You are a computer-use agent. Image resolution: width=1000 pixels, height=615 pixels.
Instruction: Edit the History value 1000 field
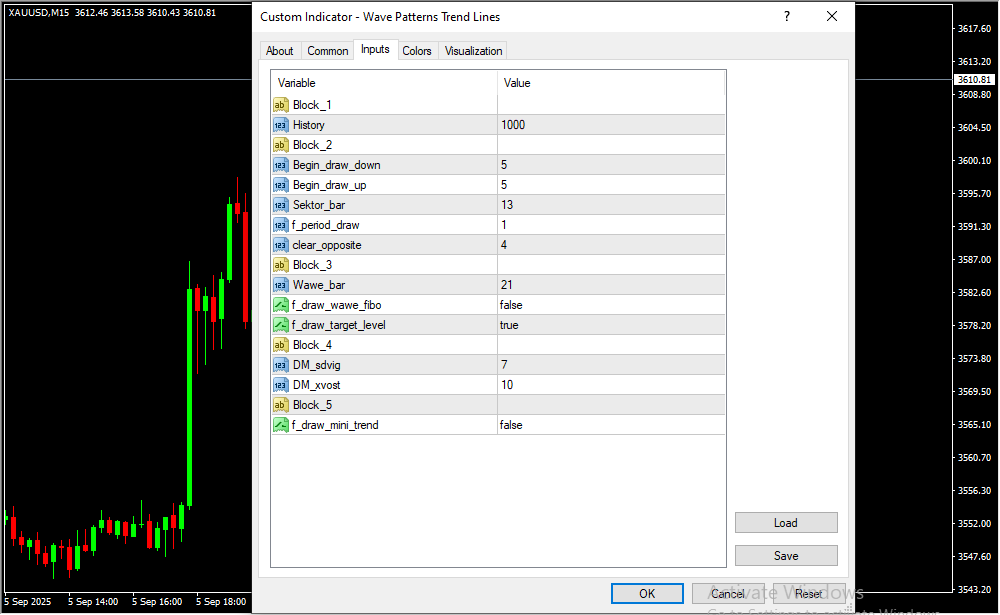point(610,125)
